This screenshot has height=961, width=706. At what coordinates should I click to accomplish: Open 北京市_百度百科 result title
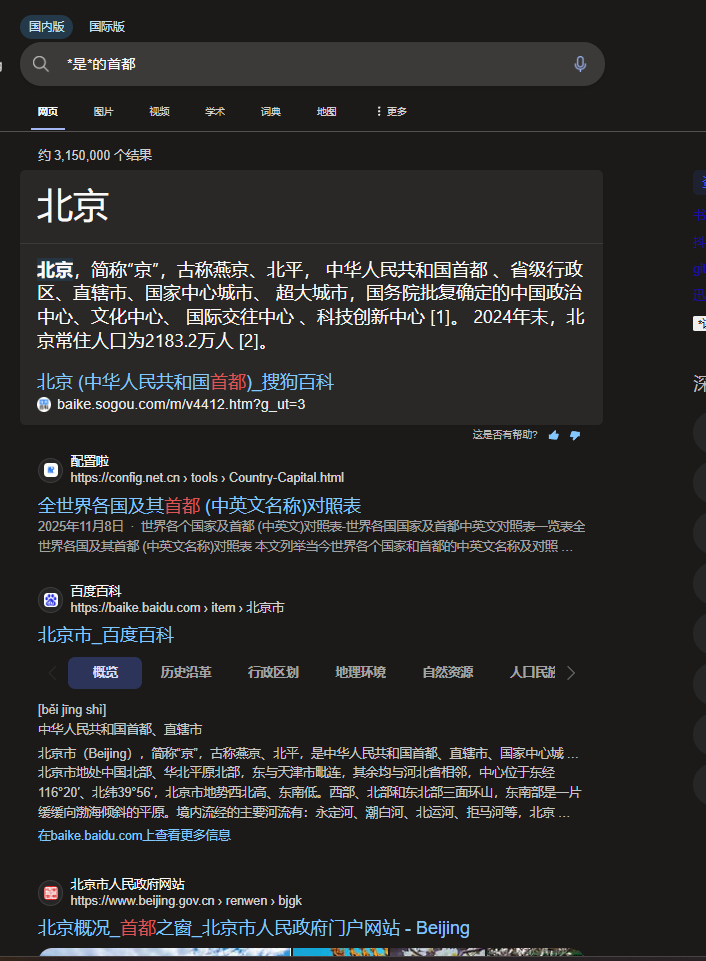coord(106,635)
